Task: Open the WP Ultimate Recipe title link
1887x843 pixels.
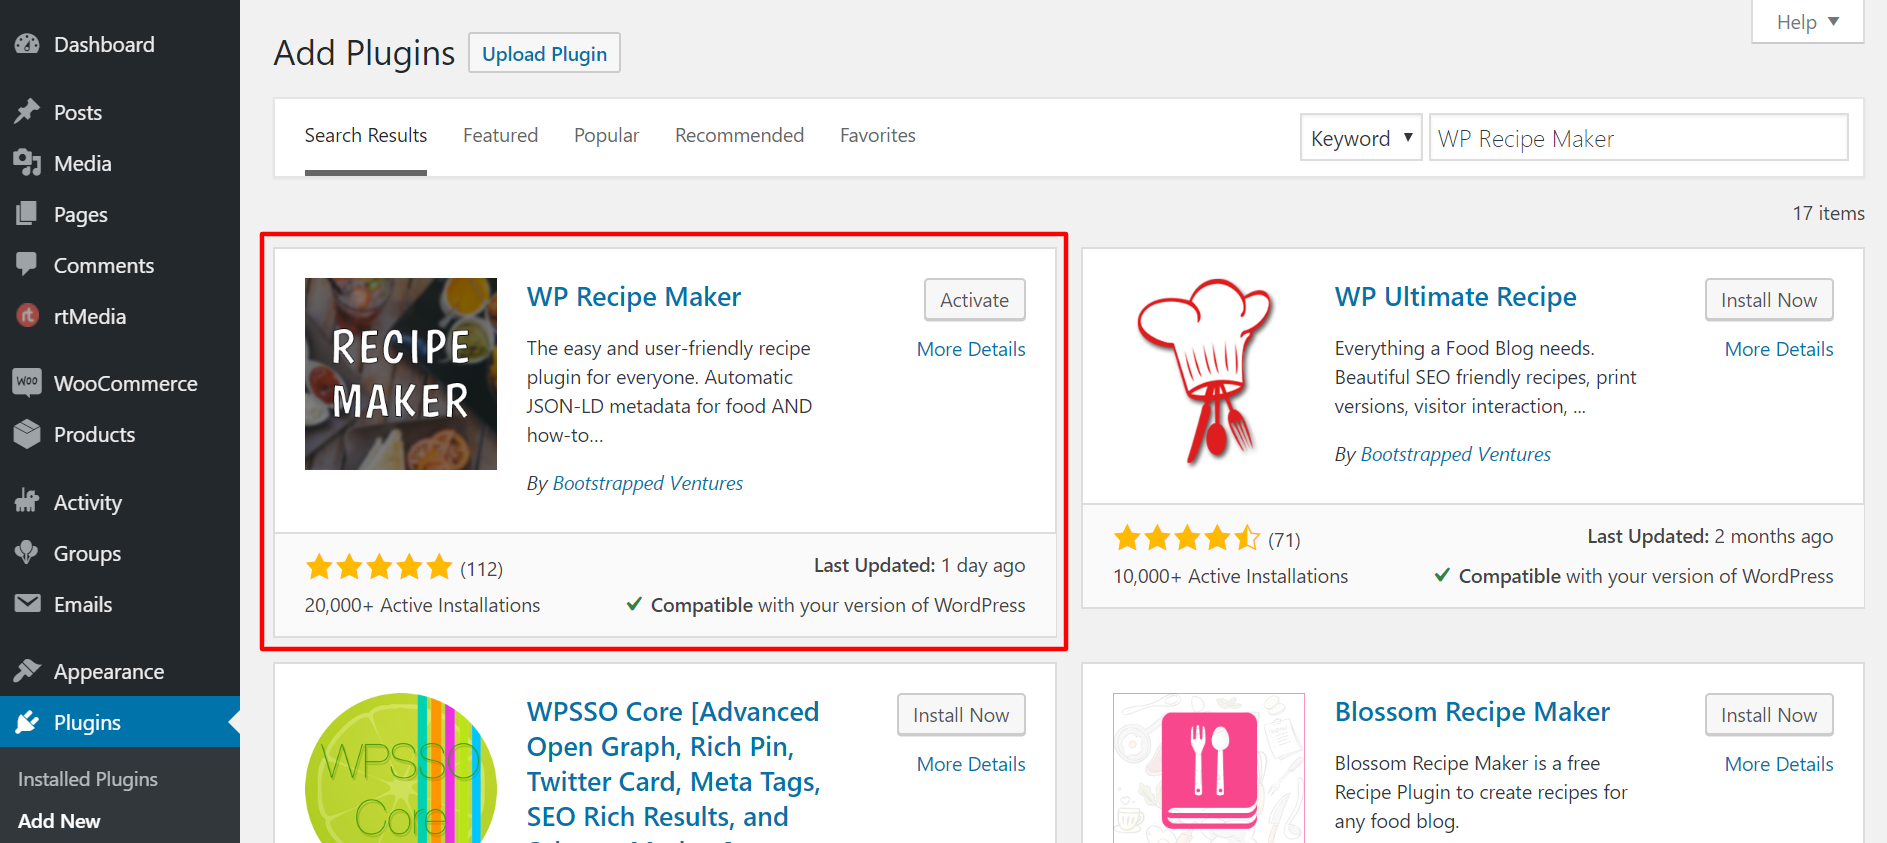Action: click(1455, 297)
